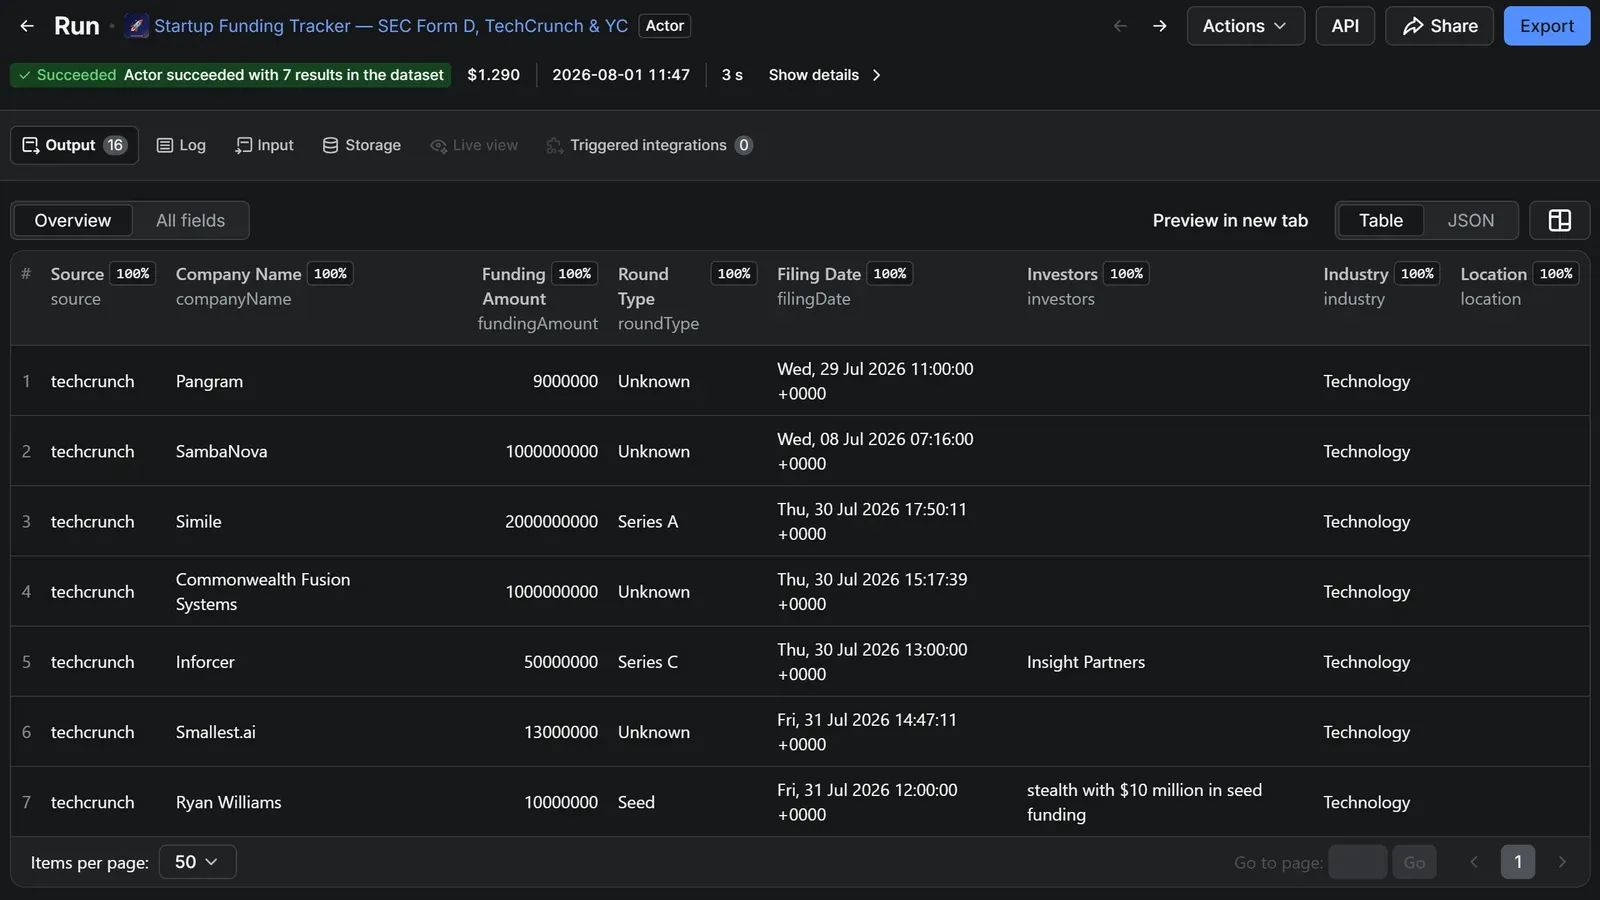
Task: Switch to Table format
Action: [x=1380, y=220]
